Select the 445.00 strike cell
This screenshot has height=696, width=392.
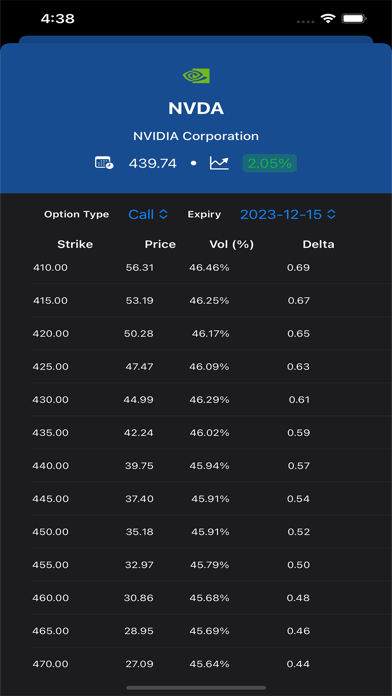pyautogui.click(x=51, y=498)
